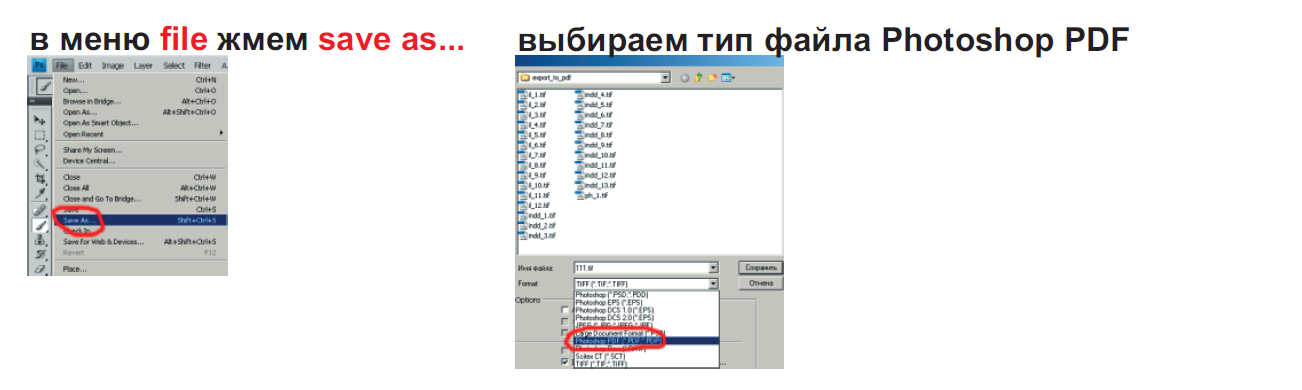1302x390 pixels.
Task: Select file indd_1.tif in list
Action: [537, 215]
